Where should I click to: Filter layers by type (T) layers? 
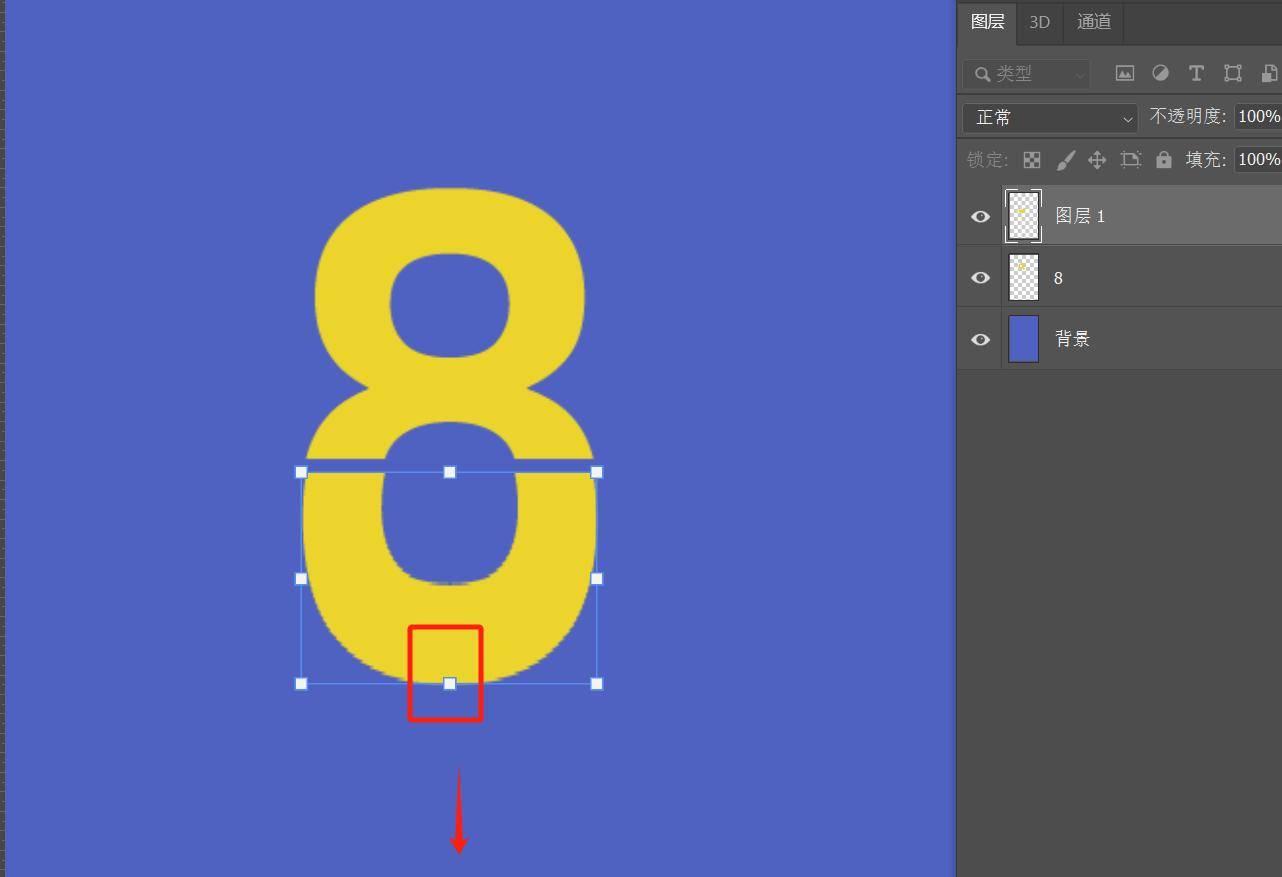pos(1196,73)
